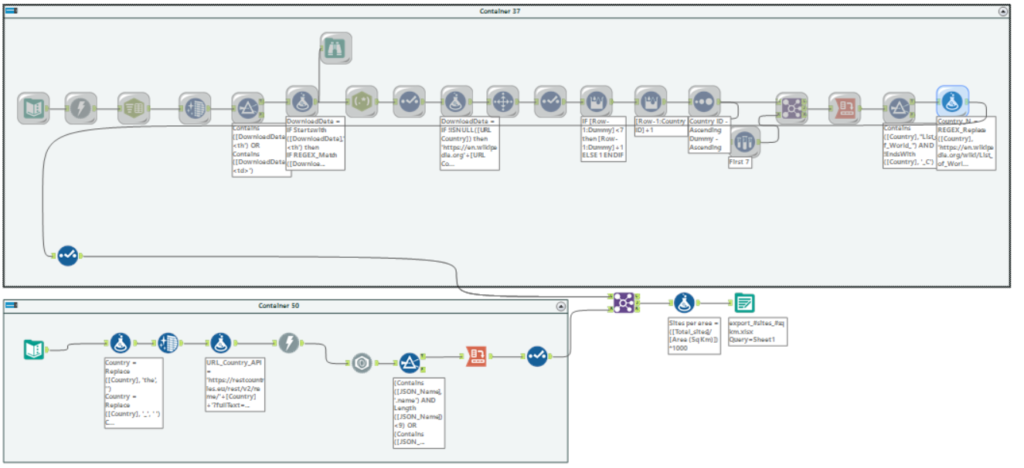Click the export xlsx Query=Sheet1 annotation
The width and height of the screenshot is (1024, 468).
coord(758,331)
